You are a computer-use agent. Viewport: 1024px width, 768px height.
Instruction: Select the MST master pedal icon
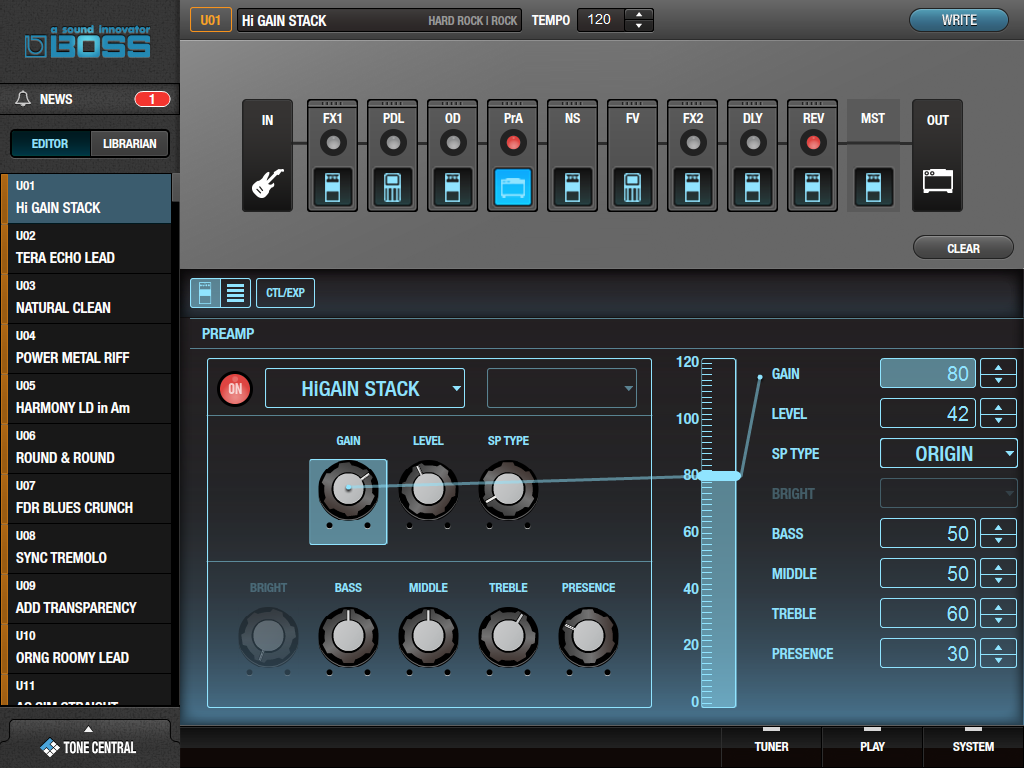click(x=873, y=187)
